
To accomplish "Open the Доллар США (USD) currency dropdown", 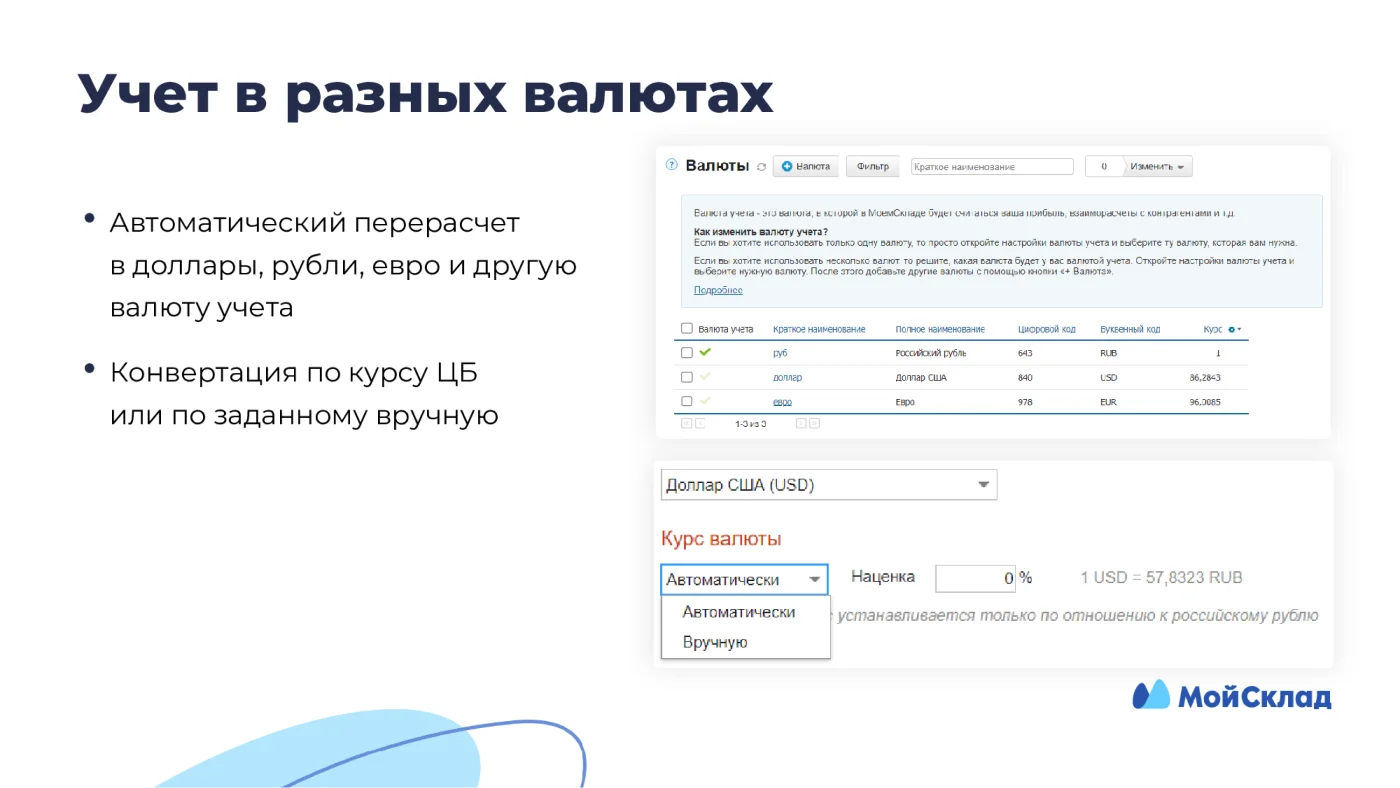I will pos(829,485).
